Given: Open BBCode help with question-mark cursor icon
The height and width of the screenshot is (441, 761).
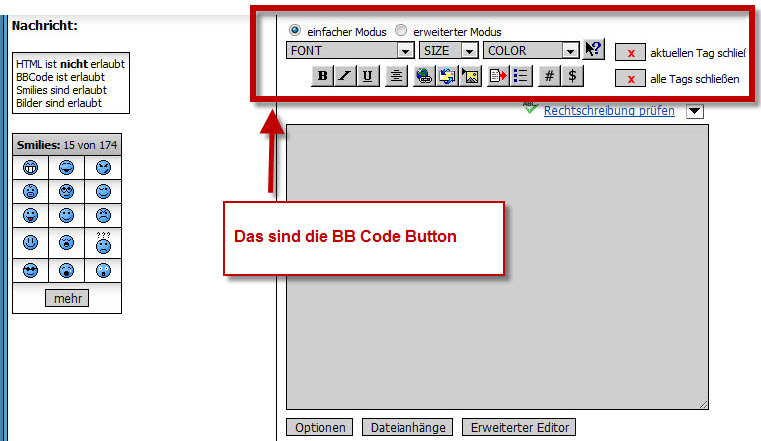Looking at the screenshot, I should pos(594,49).
